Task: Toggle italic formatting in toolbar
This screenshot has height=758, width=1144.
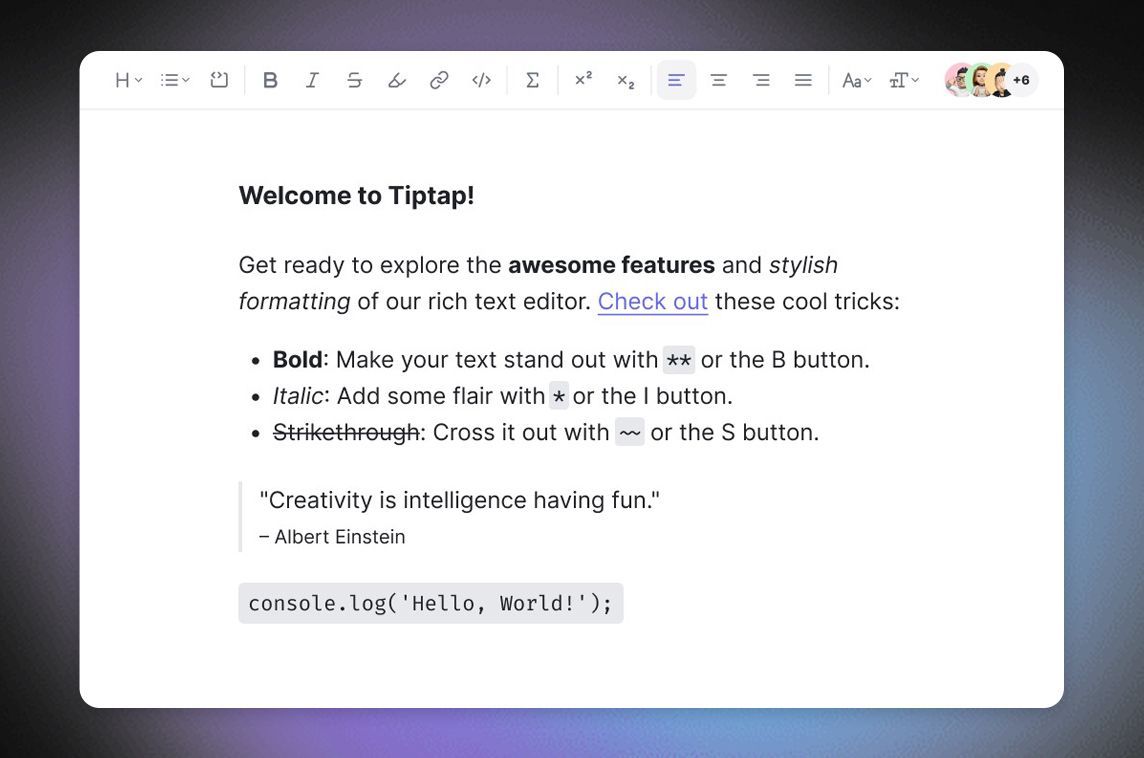Action: (312, 80)
